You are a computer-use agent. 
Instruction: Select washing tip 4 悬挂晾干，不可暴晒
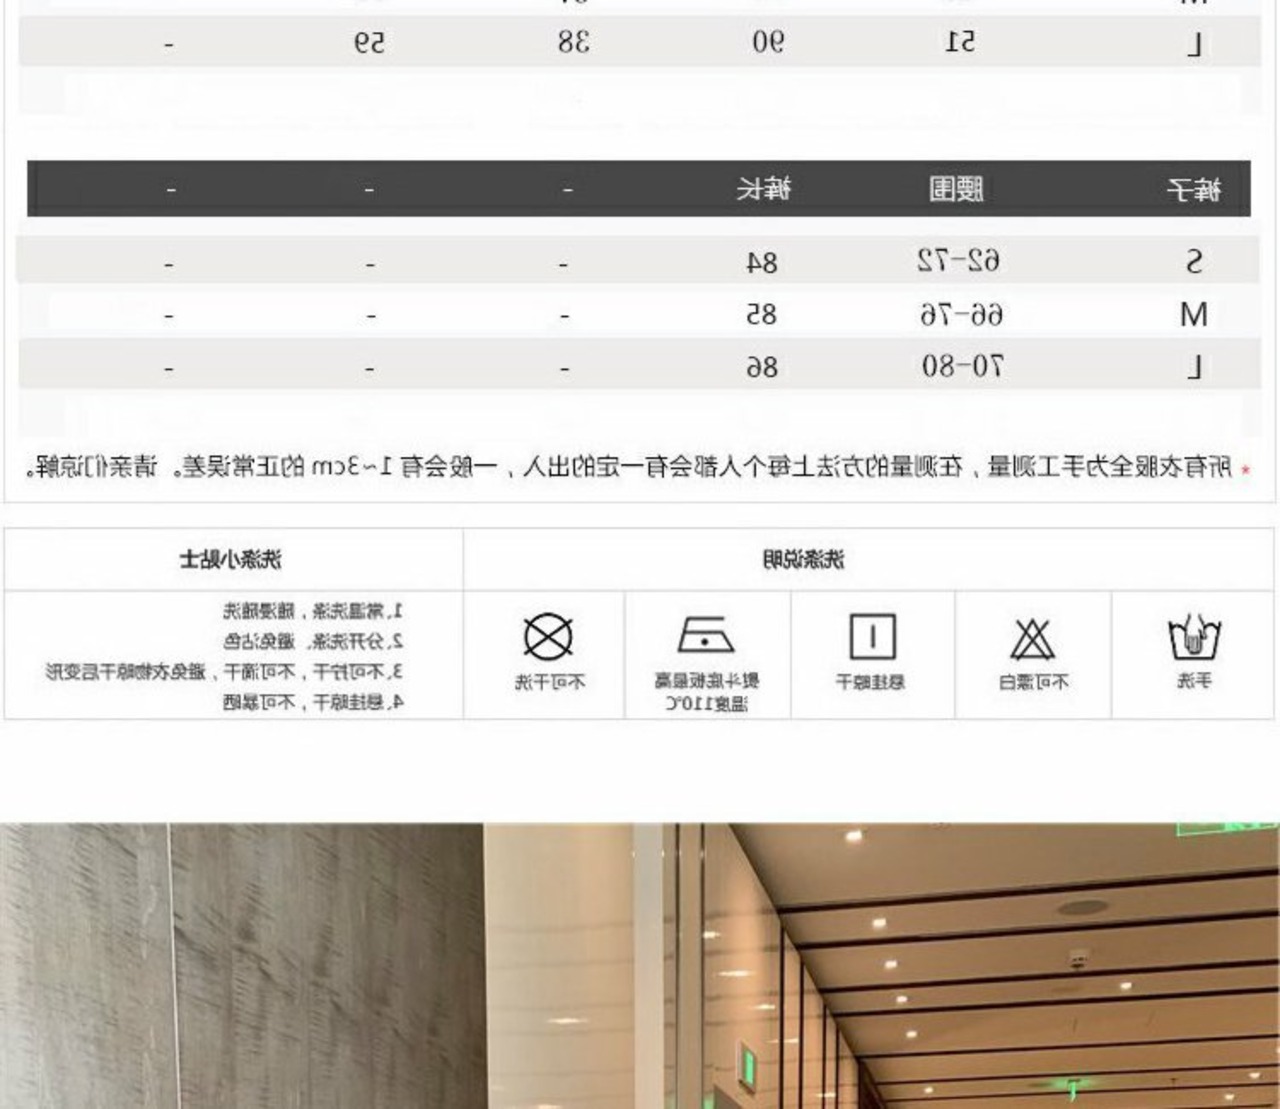click(313, 702)
